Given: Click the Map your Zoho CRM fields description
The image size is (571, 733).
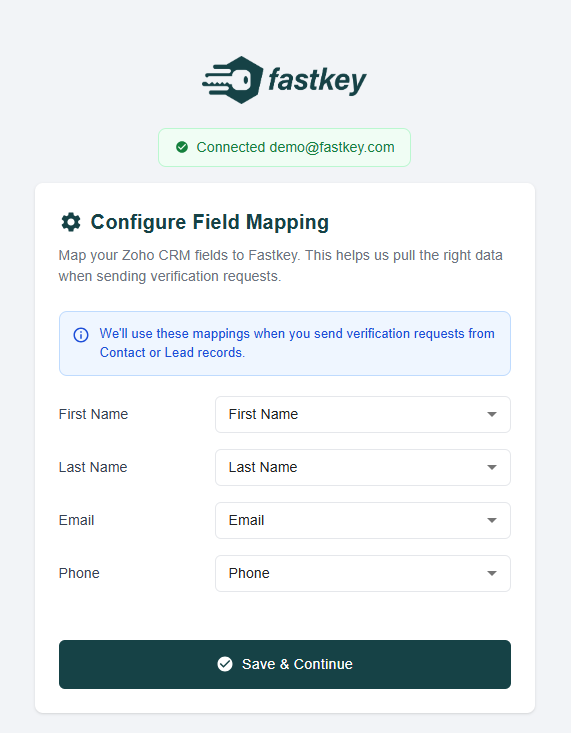Looking at the screenshot, I should tap(281, 266).
